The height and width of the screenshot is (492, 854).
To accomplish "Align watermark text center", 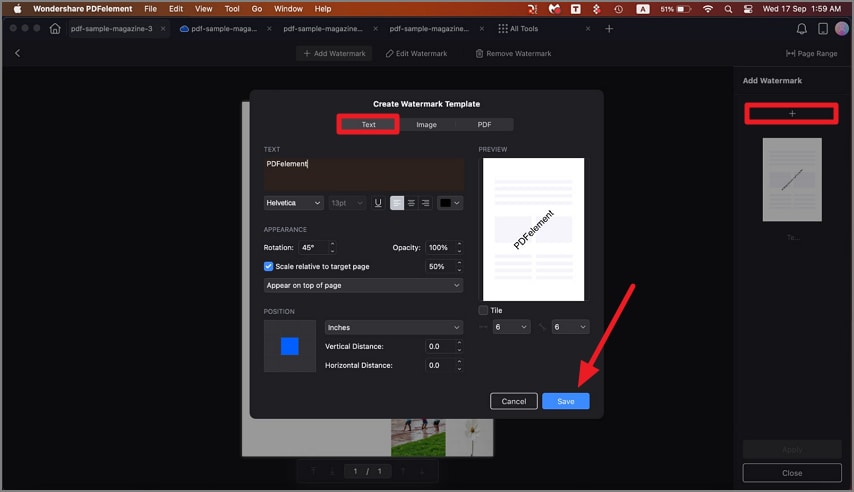I will click(411, 203).
